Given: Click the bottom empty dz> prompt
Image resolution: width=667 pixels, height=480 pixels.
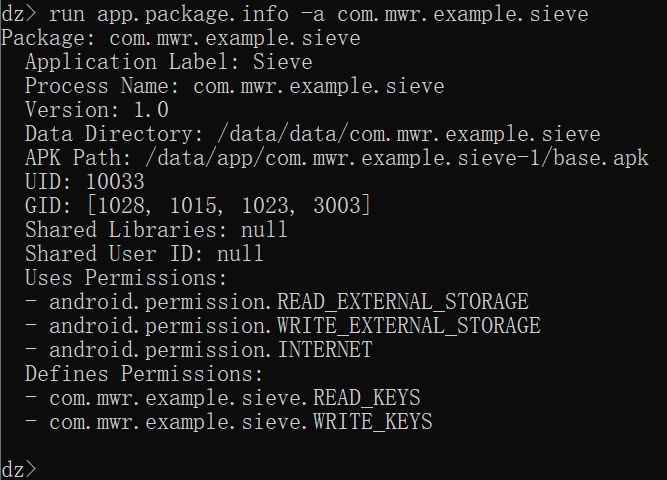Looking at the screenshot, I should (x=19, y=470).
